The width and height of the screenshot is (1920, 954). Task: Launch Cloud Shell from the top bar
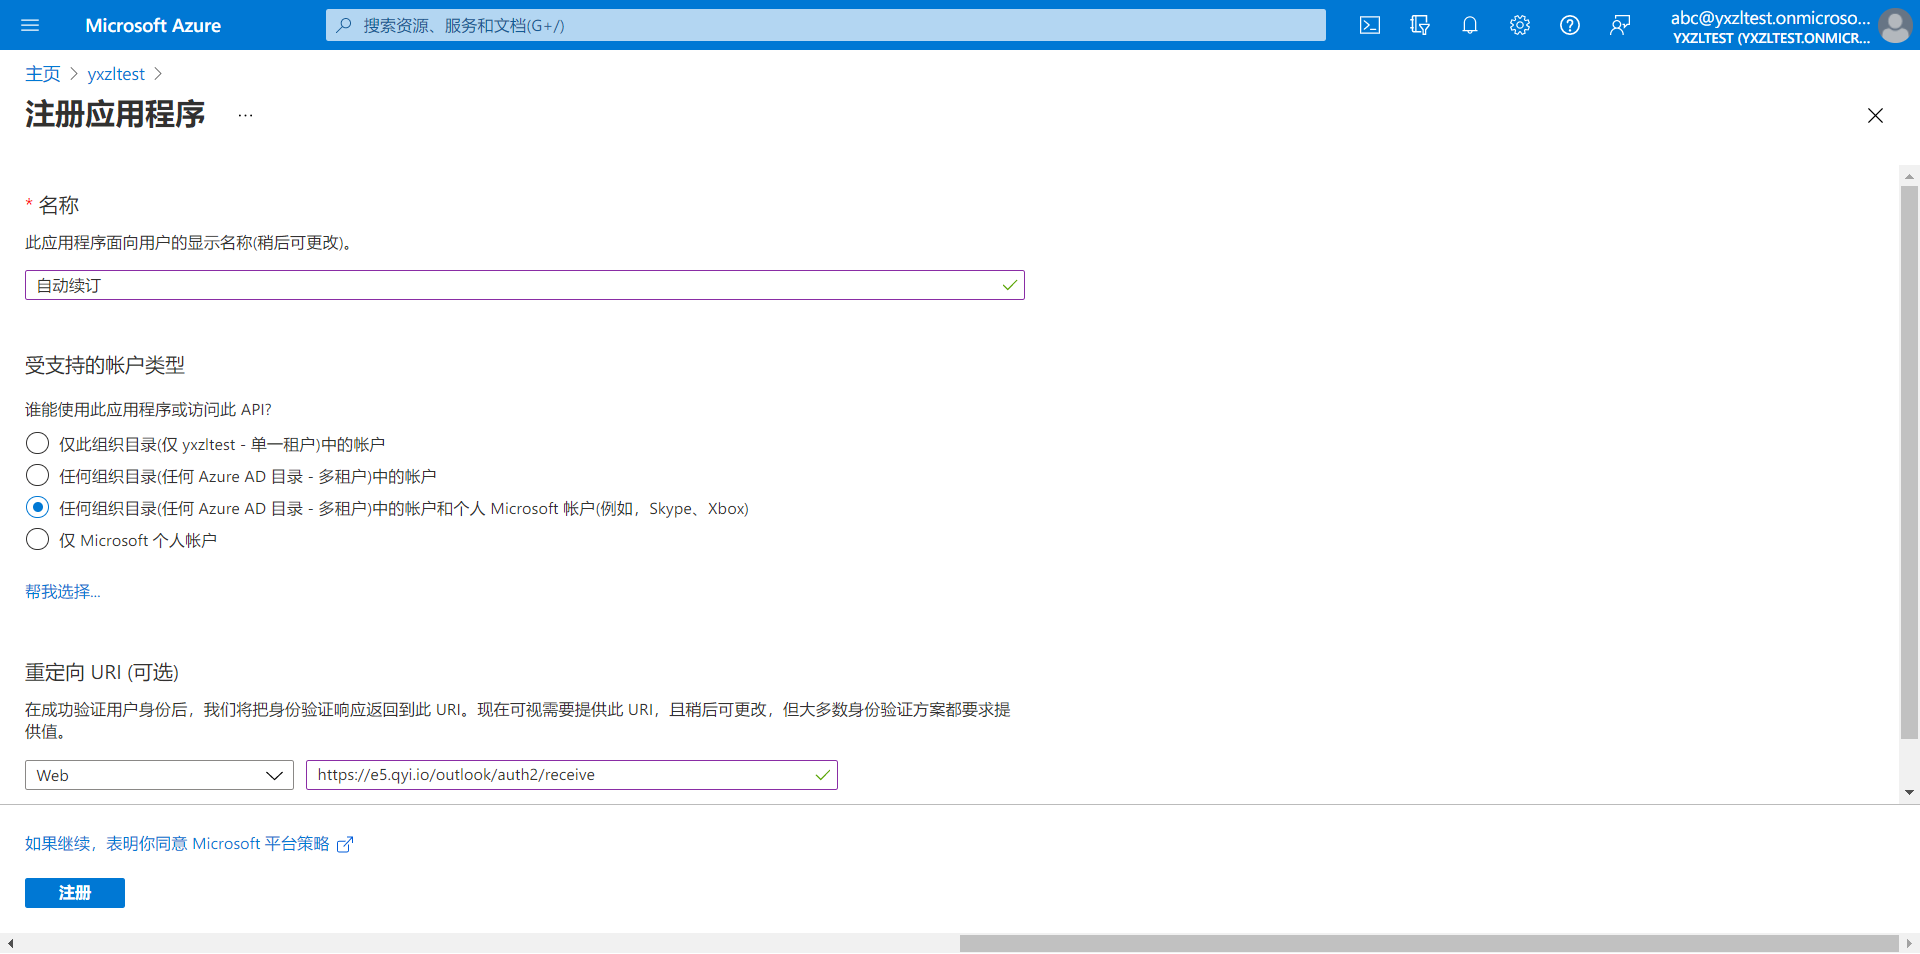(x=1369, y=25)
